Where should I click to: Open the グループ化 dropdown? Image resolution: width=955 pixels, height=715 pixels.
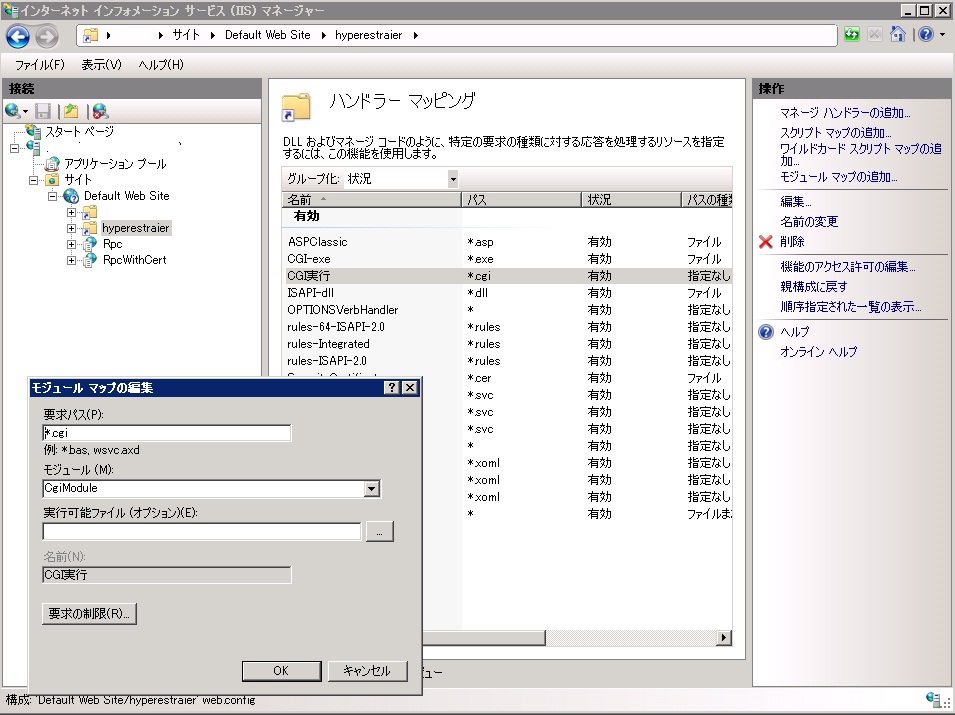pos(453,179)
